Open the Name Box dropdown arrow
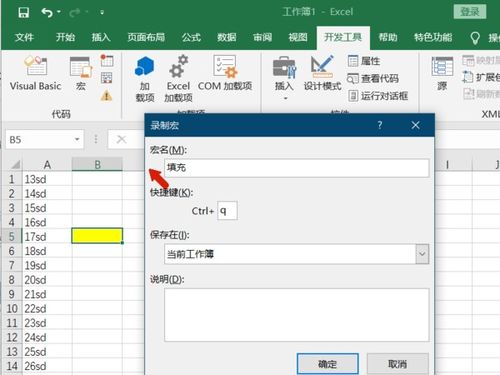Image resolution: width=500 pixels, height=375 pixels. 77,139
